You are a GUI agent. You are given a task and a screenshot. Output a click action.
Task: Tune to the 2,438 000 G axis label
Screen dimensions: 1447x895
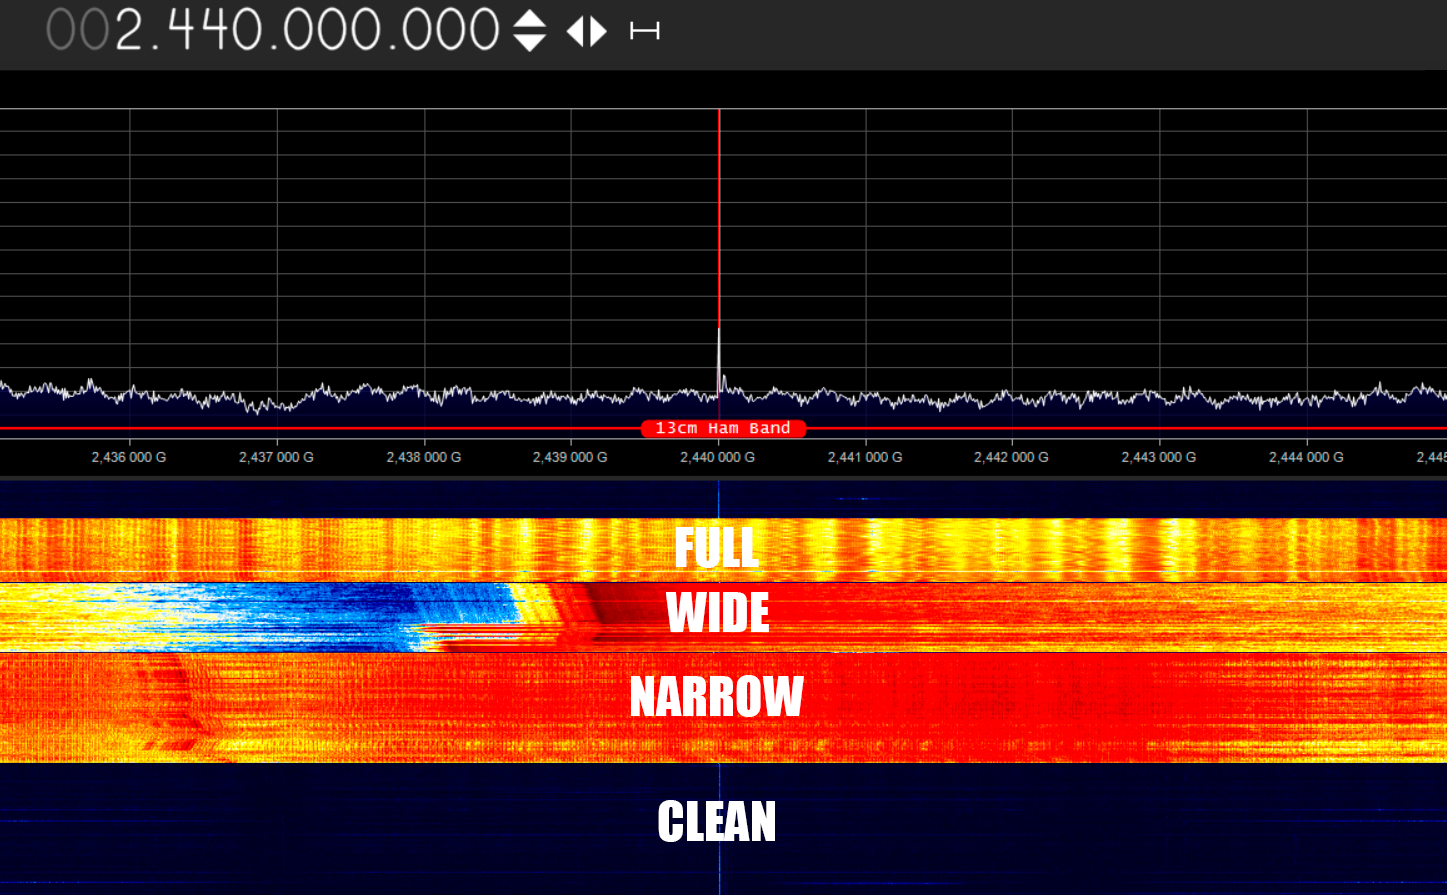click(424, 457)
